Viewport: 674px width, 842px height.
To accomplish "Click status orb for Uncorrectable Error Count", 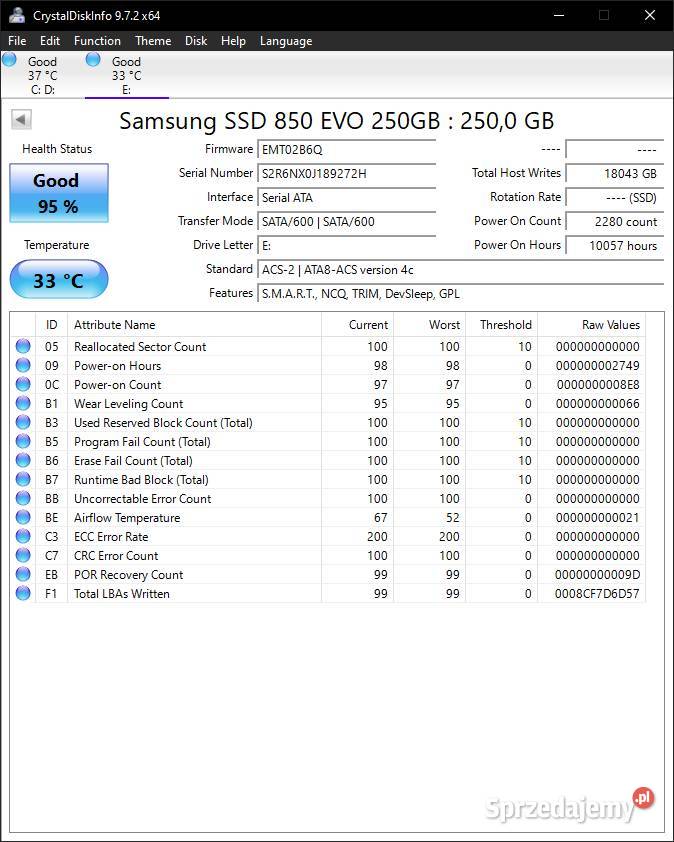I will pyautogui.click(x=23, y=498).
